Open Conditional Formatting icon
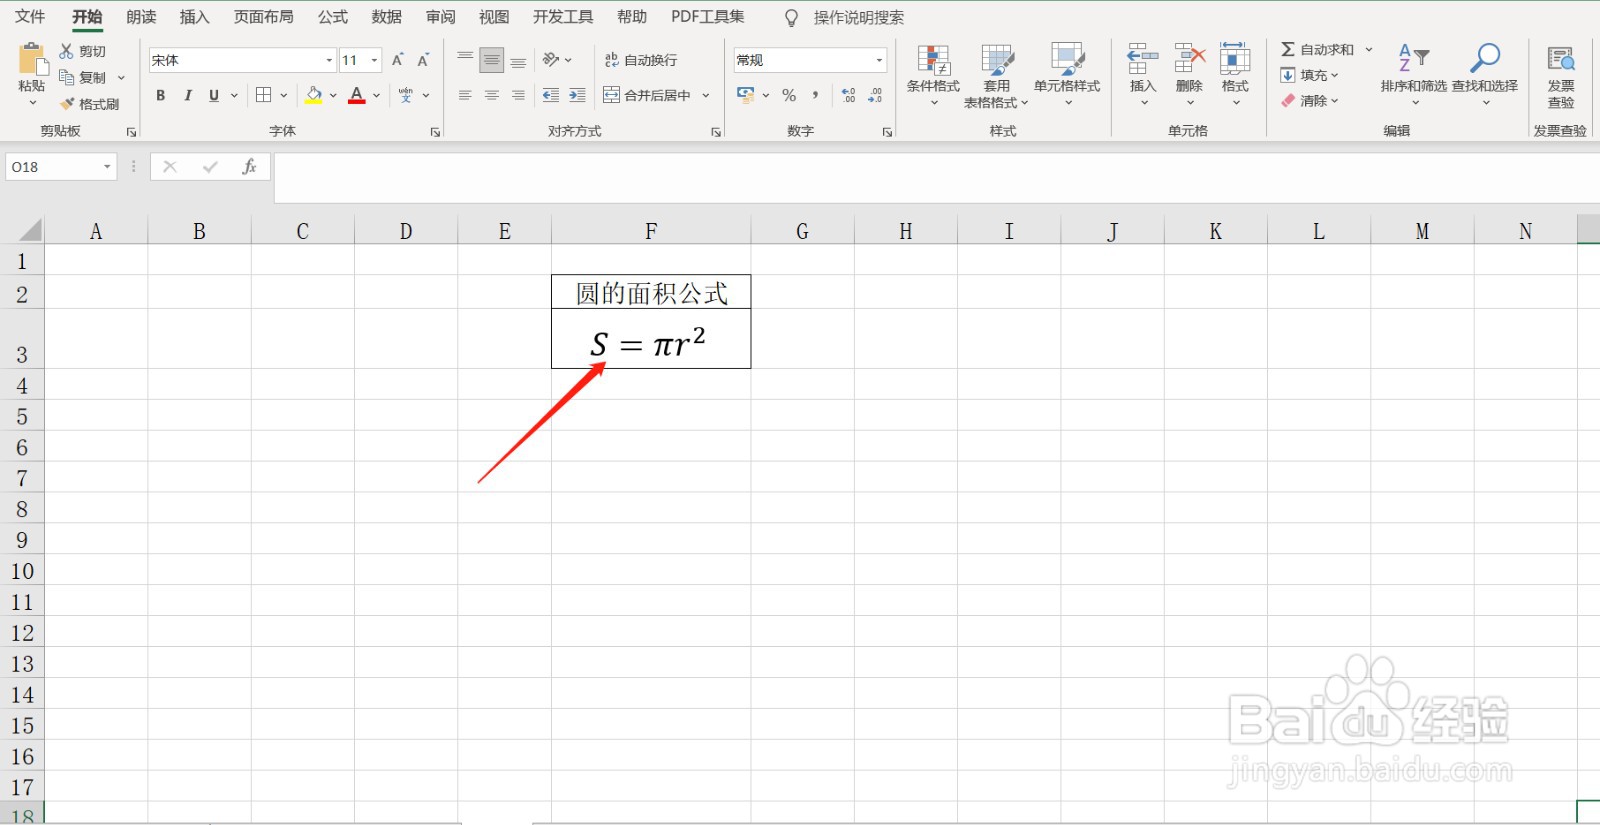 [934, 60]
